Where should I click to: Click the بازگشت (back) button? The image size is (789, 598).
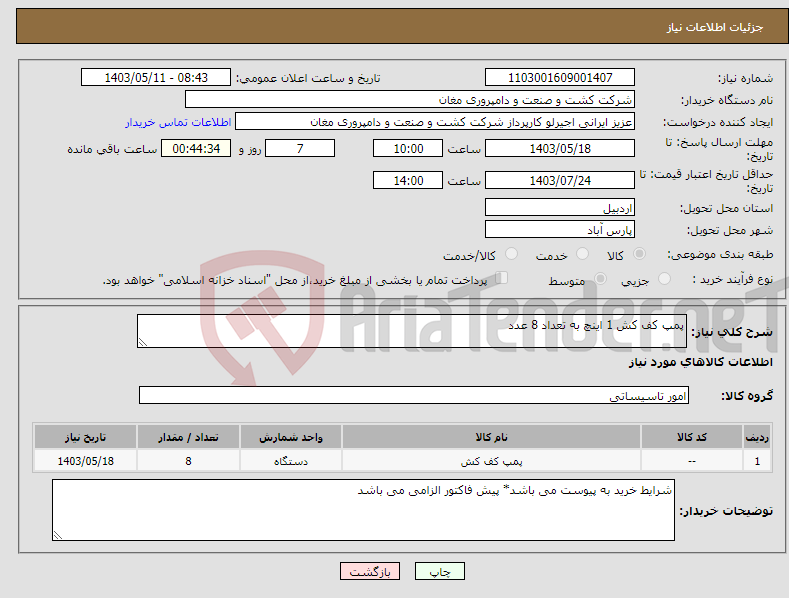370,571
